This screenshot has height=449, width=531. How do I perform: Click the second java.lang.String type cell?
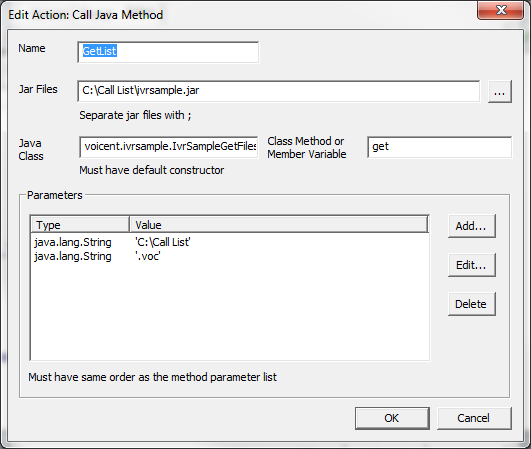(73, 256)
